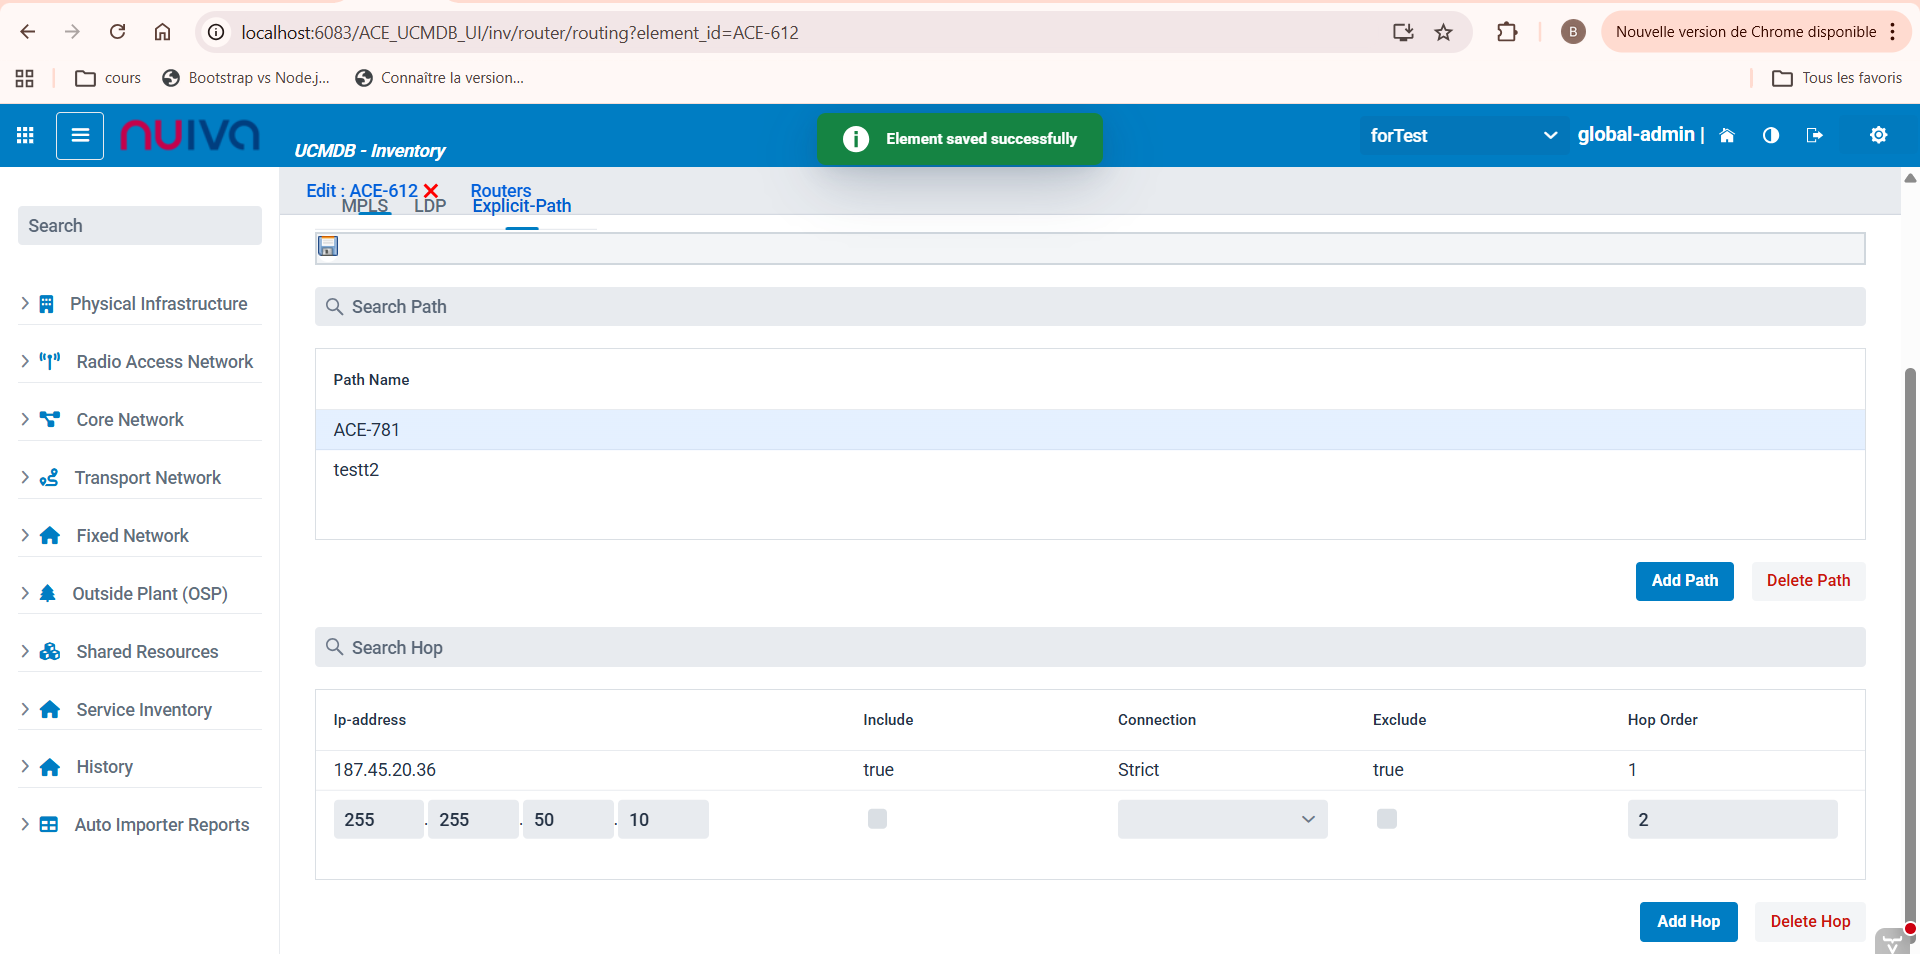Check the Exclude checkbox for new hop
Viewport: 1920px width, 954px height.
(x=1386, y=819)
